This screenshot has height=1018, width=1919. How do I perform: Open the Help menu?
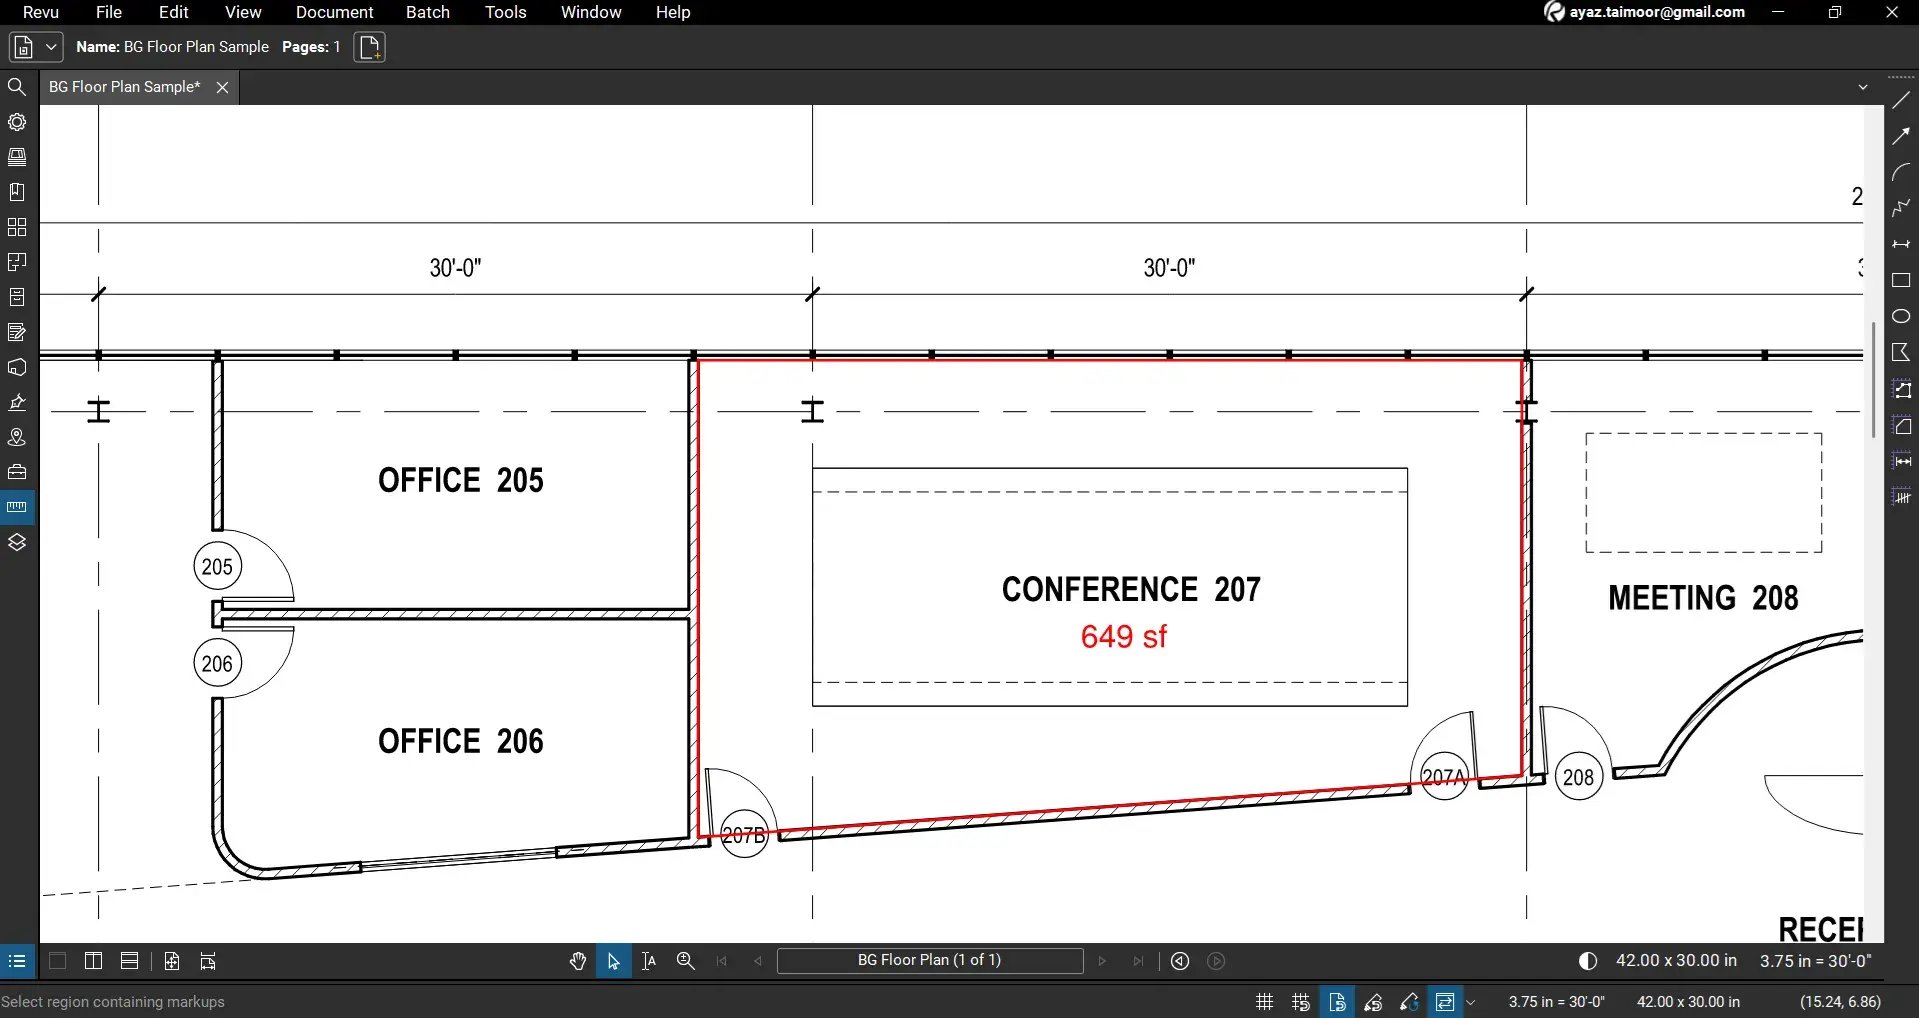[x=673, y=12]
